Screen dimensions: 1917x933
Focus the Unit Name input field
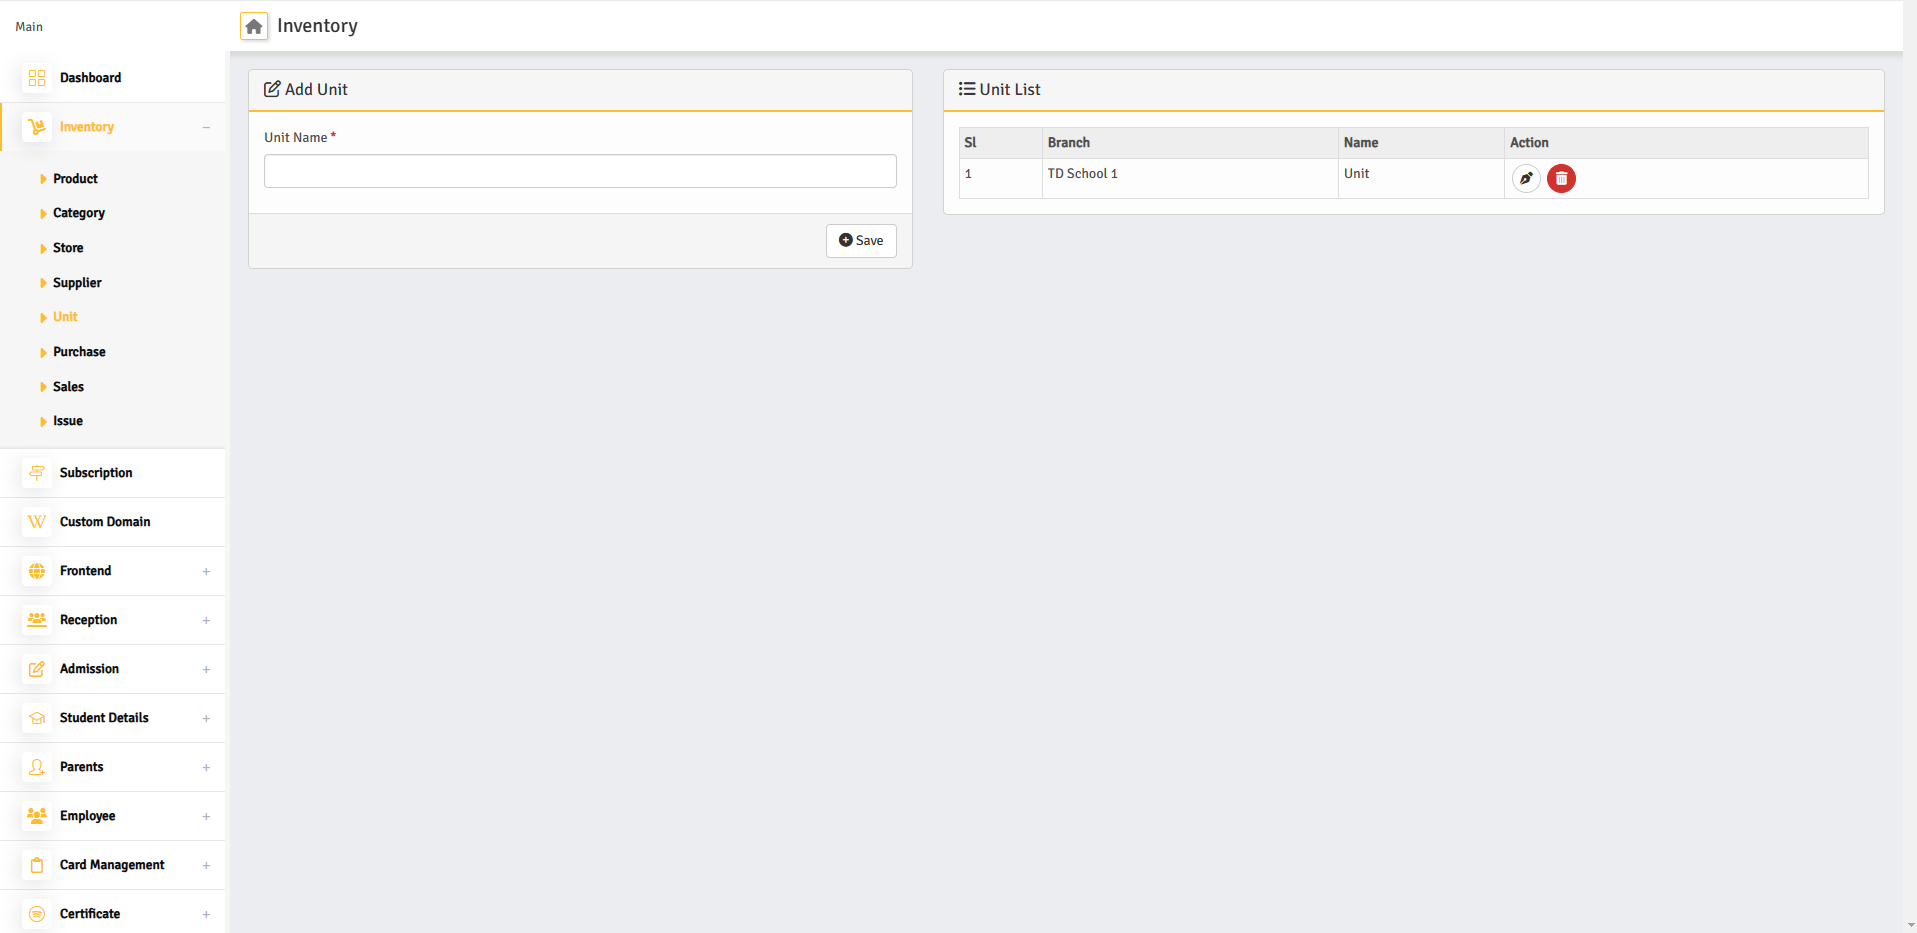(x=580, y=171)
